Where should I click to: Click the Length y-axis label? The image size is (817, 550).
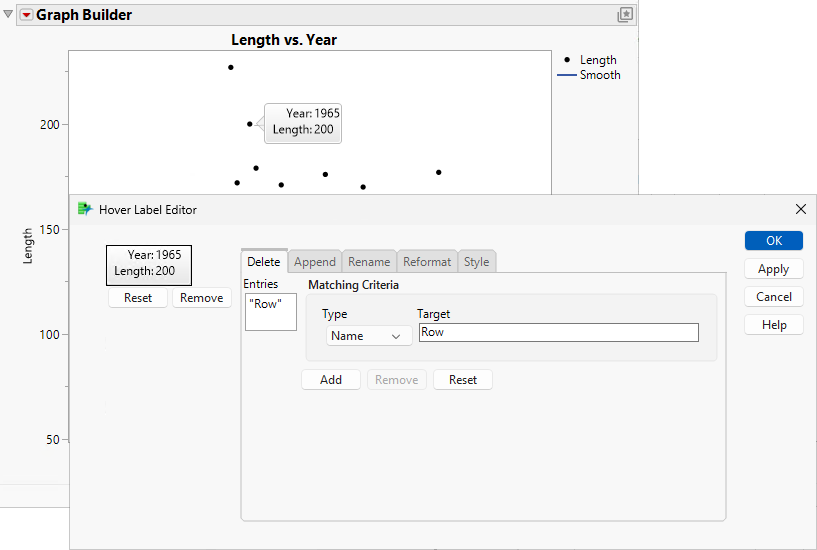pos(28,246)
